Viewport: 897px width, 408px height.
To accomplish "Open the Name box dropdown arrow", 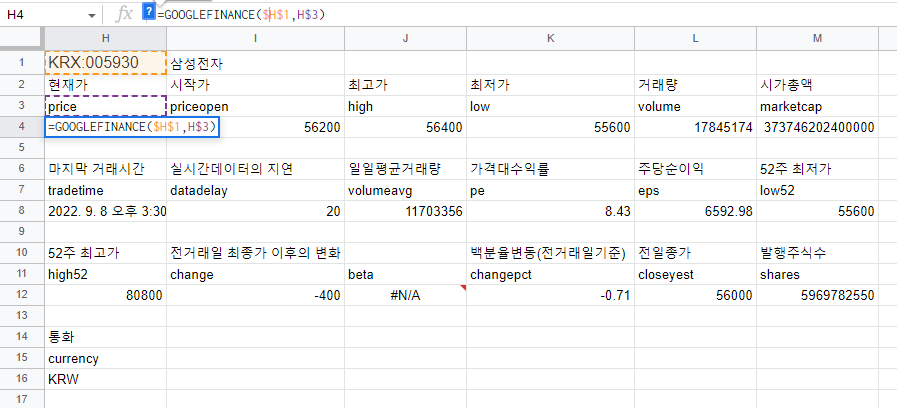I will tap(92, 16).
